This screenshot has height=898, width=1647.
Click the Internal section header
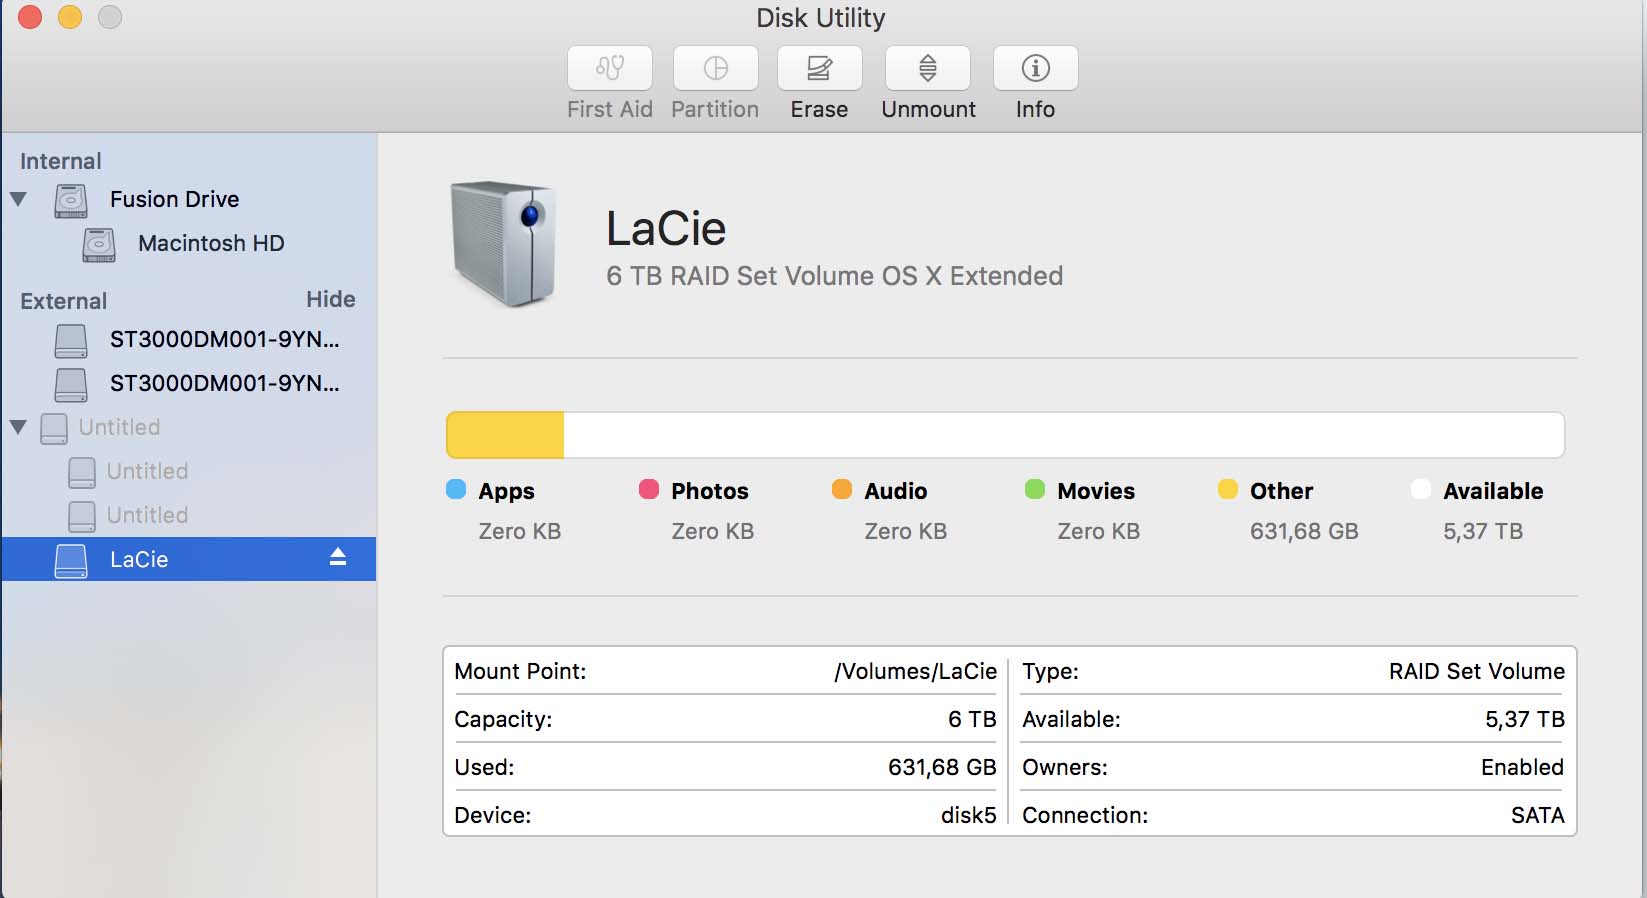click(61, 161)
